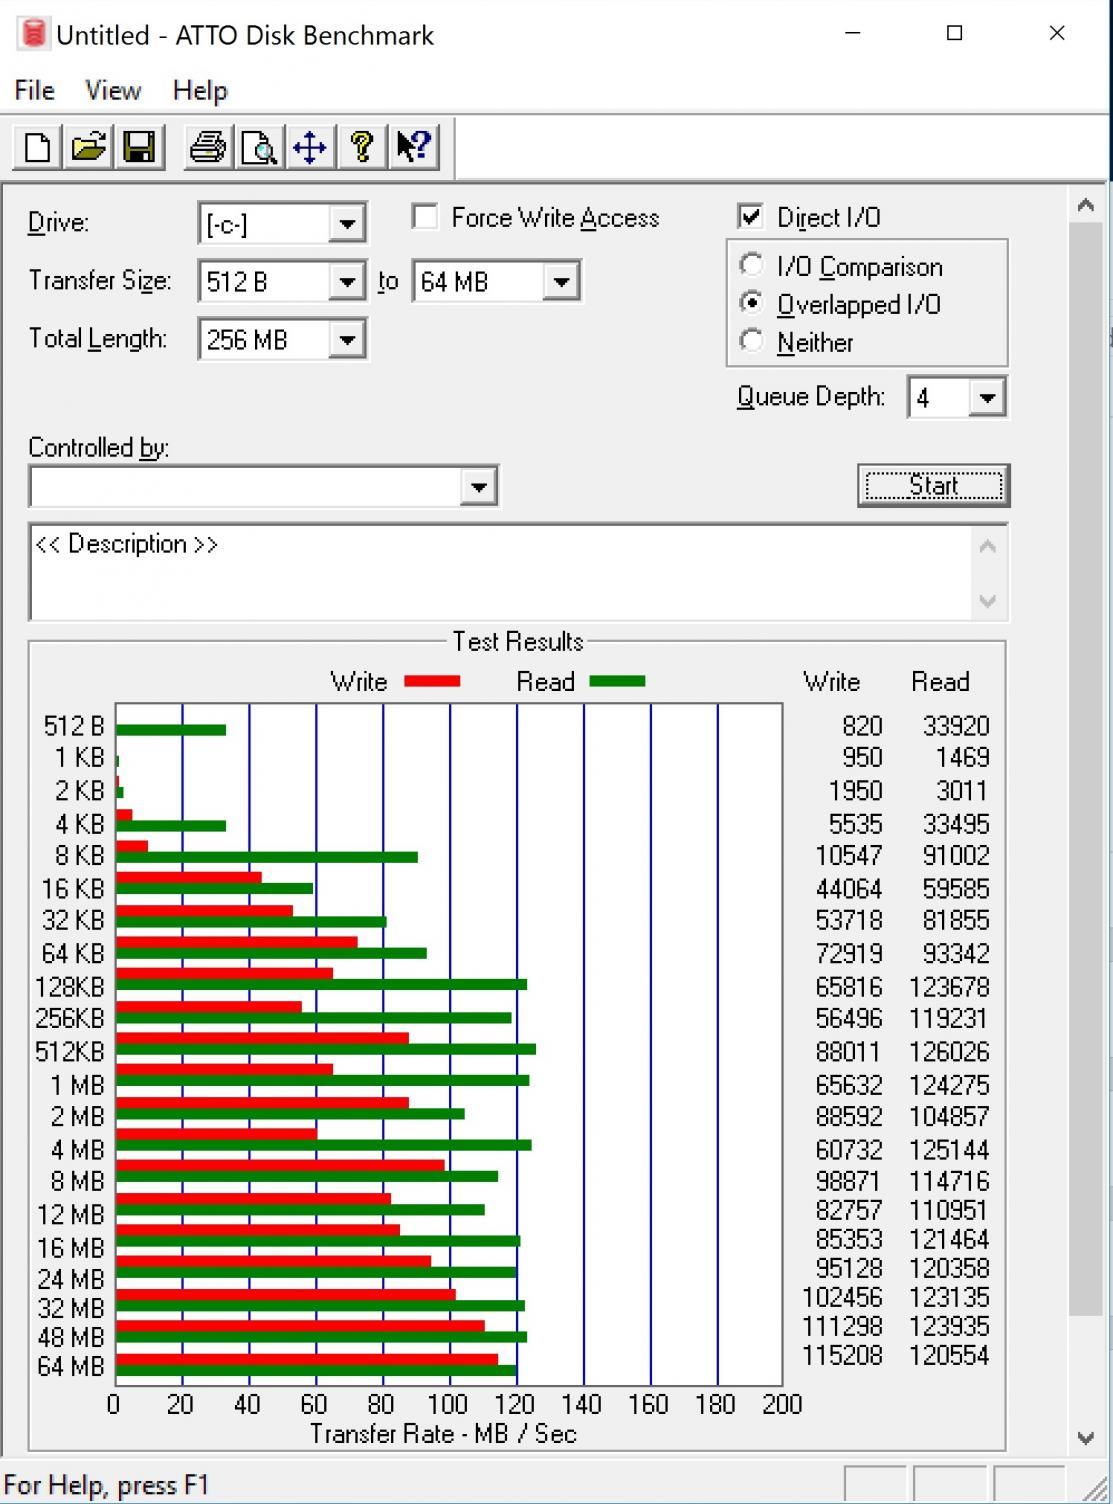Click the yellow question mark About icon
Image resolution: width=1113 pixels, height=1504 pixels.
(x=362, y=147)
